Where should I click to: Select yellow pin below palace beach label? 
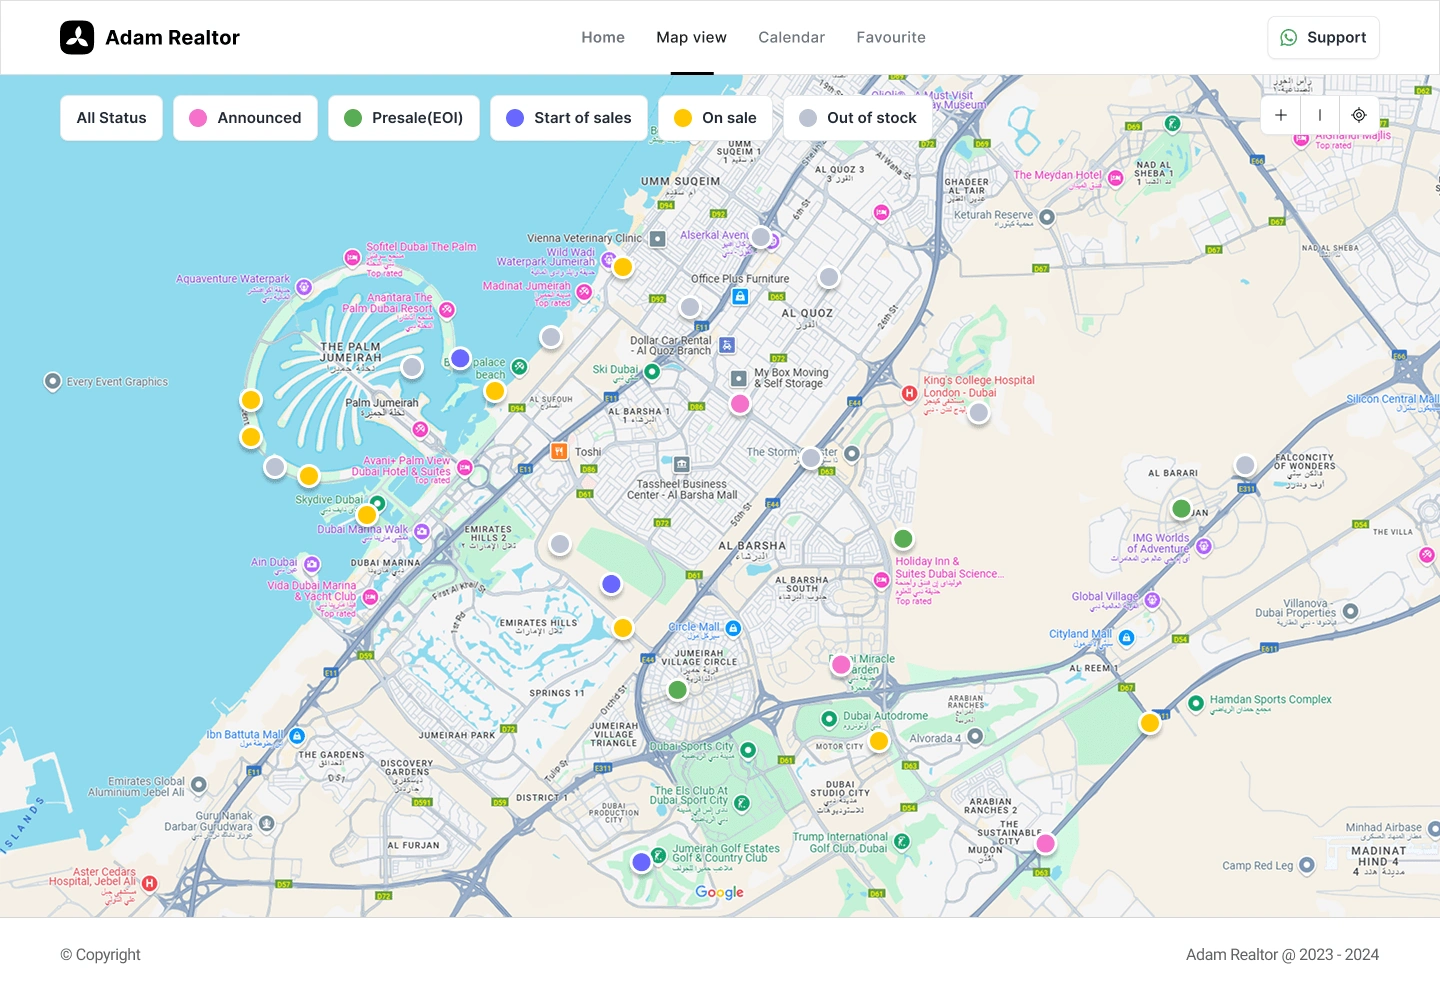(495, 391)
